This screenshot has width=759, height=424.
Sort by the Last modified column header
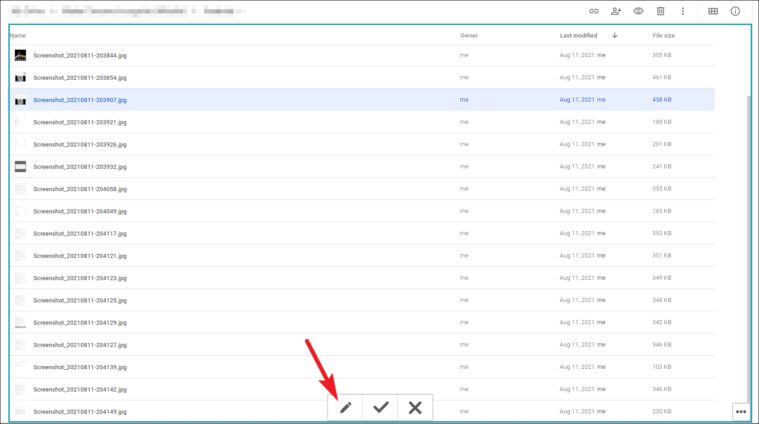[578, 35]
